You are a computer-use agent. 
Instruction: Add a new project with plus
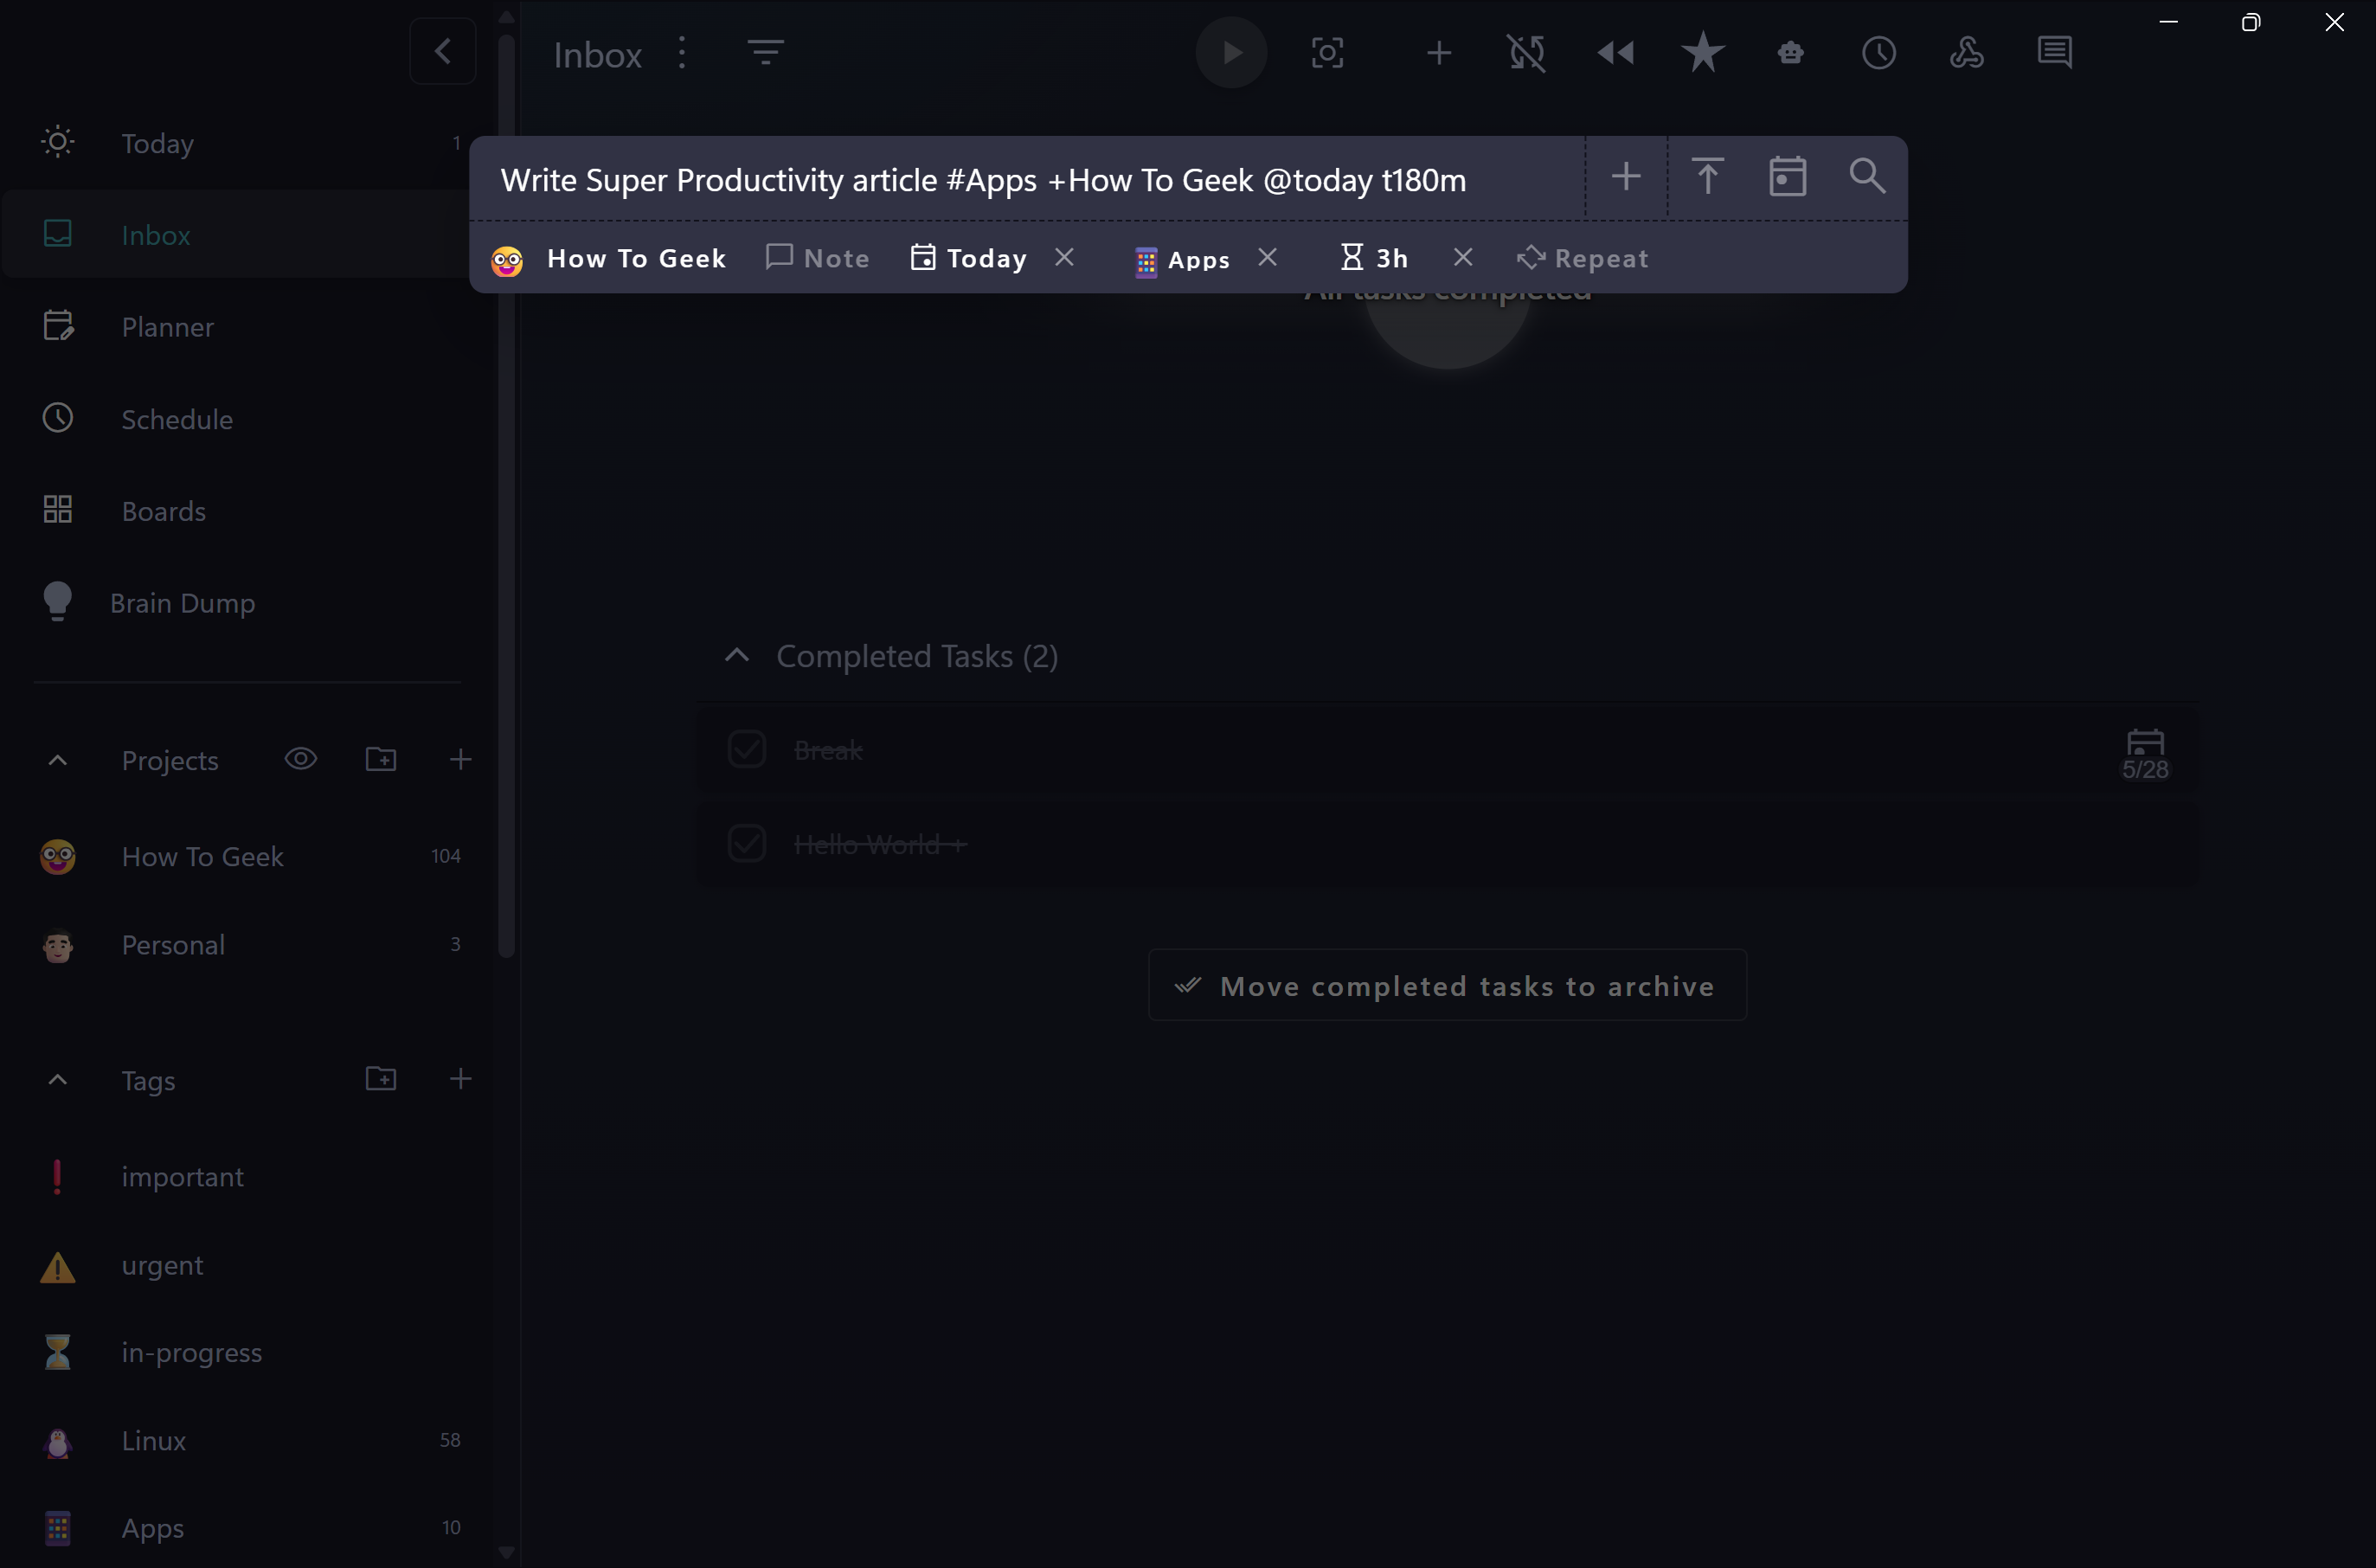[460, 759]
